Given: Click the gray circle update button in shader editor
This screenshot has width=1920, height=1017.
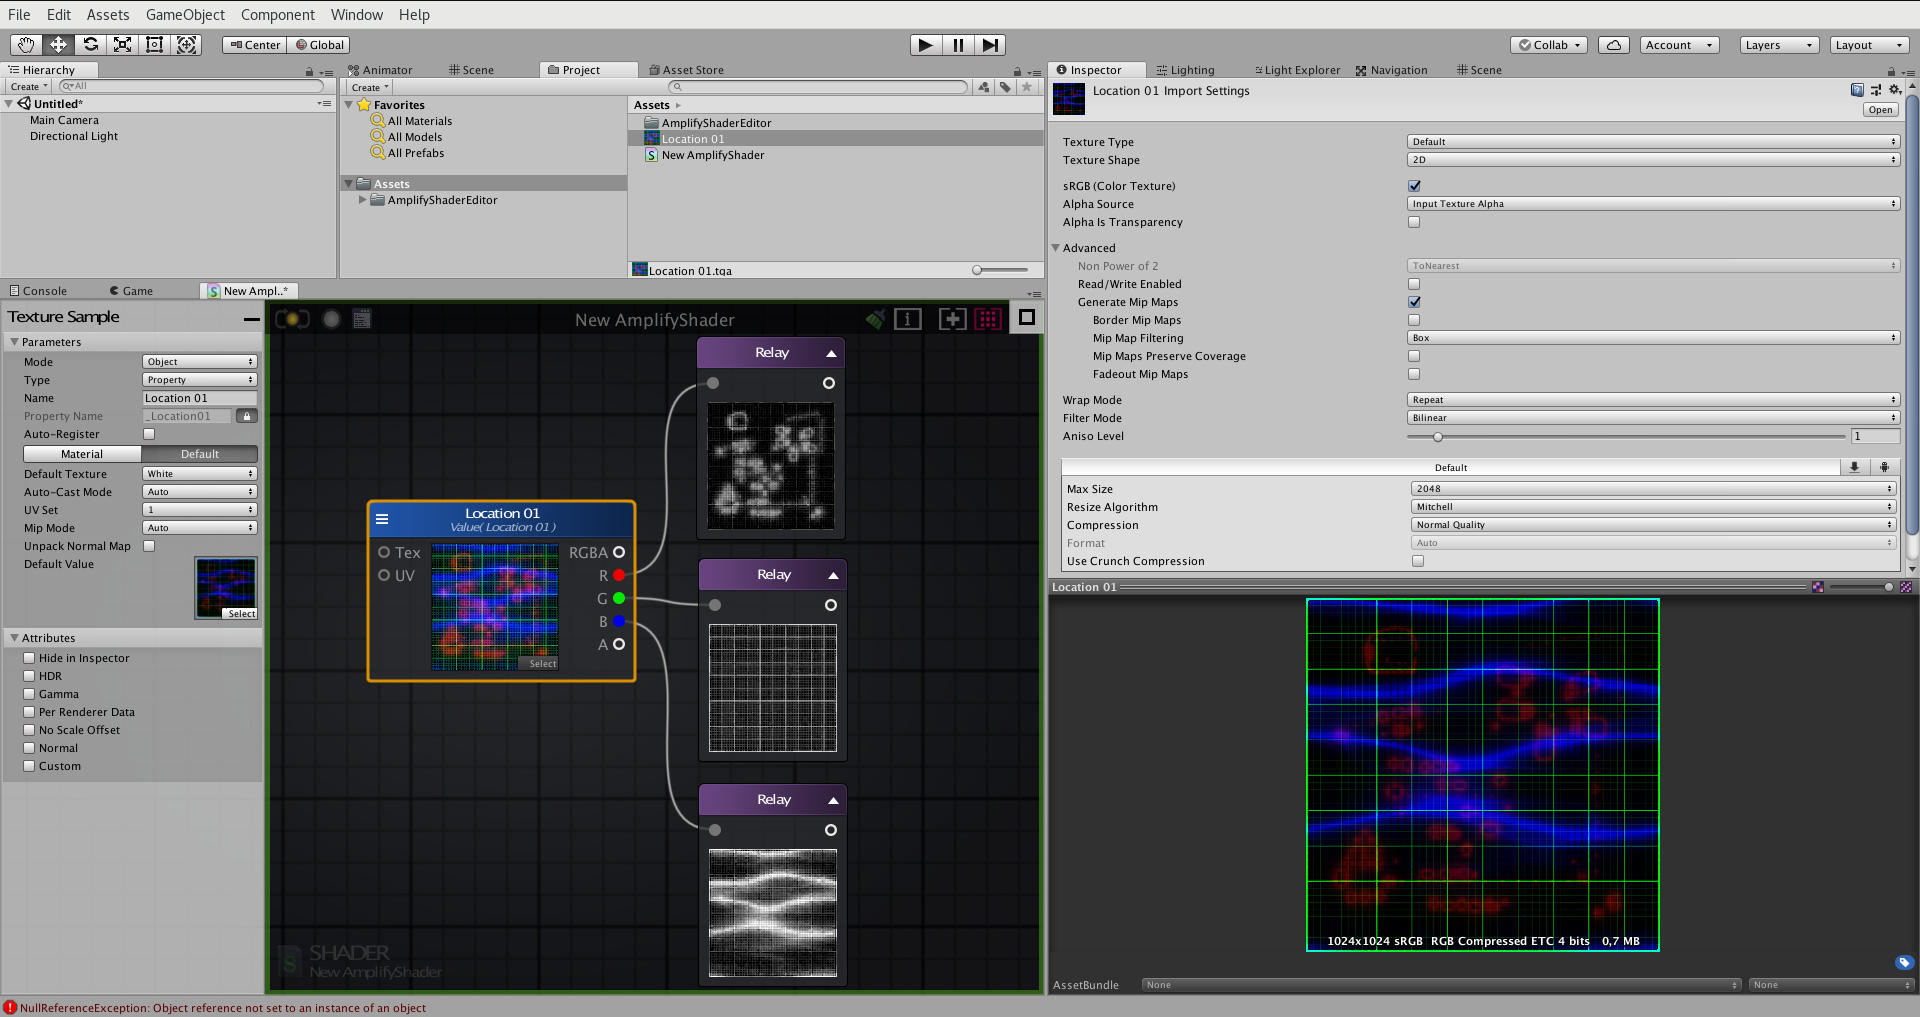Looking at the screenshot, I should [331, 319].
